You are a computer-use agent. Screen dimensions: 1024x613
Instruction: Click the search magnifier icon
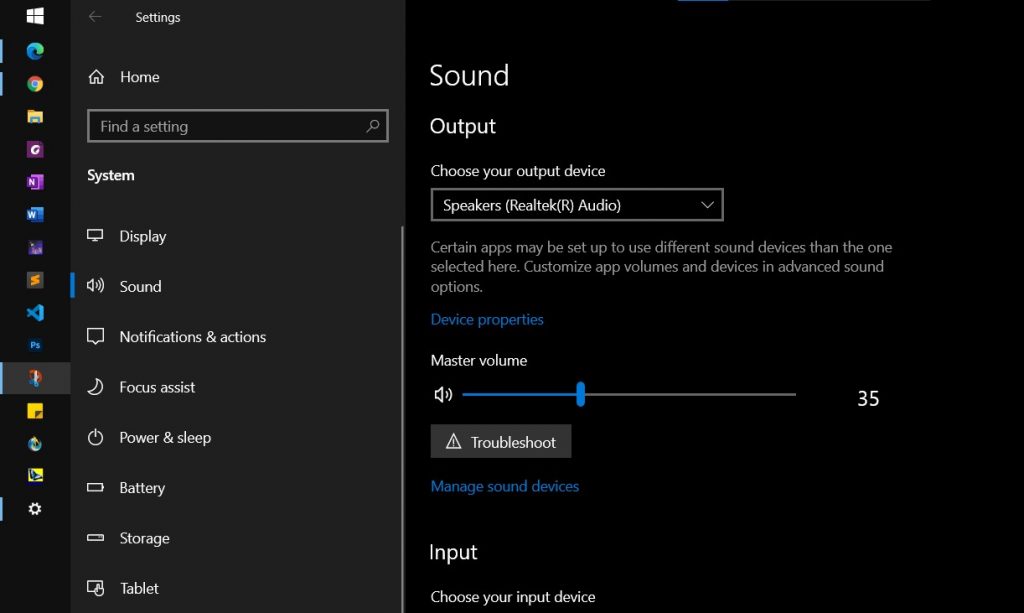[373, 126]
